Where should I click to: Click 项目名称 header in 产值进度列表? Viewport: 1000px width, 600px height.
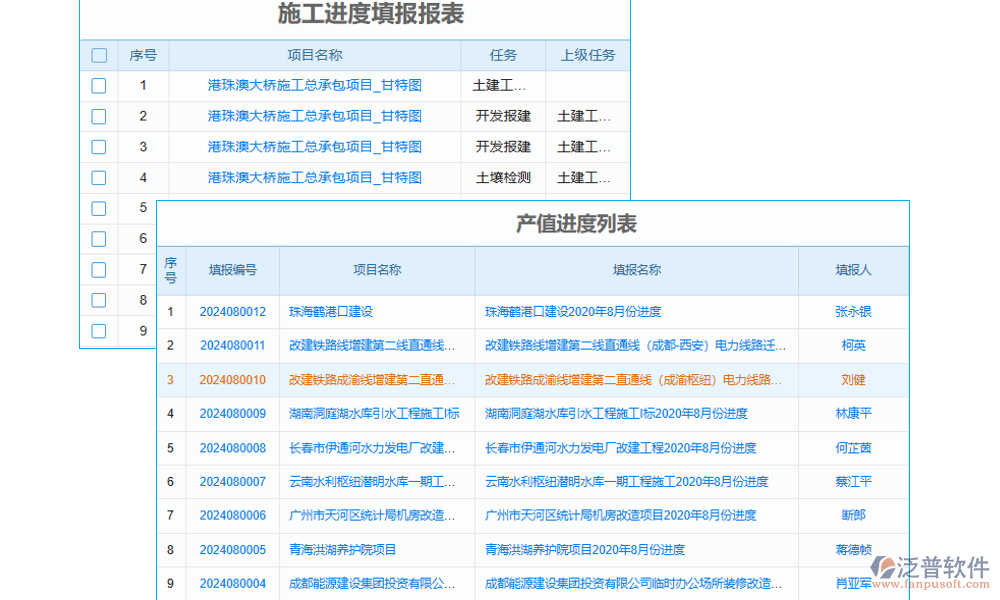pos(377,270)
